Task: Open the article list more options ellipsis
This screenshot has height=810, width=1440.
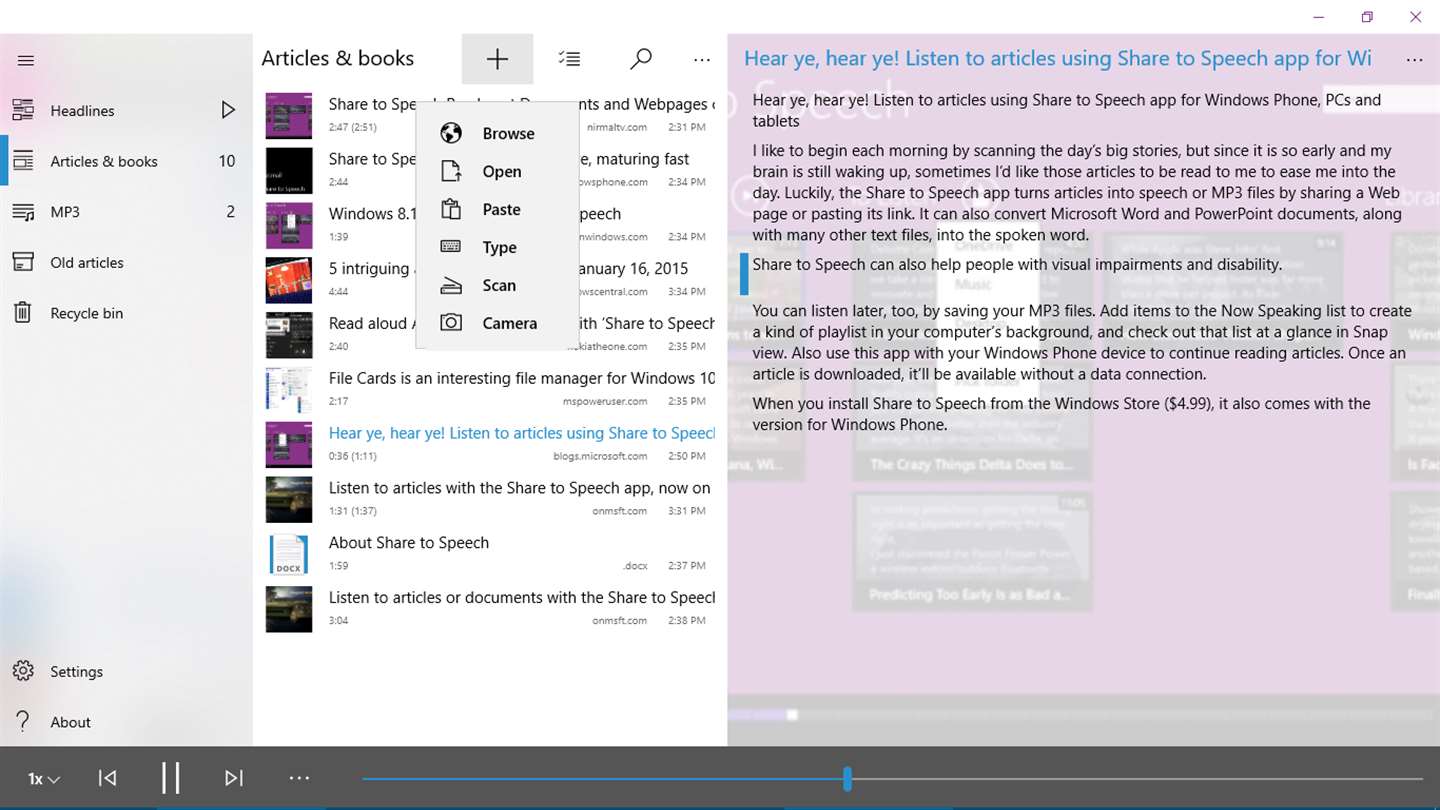Action: coord(702,60)
